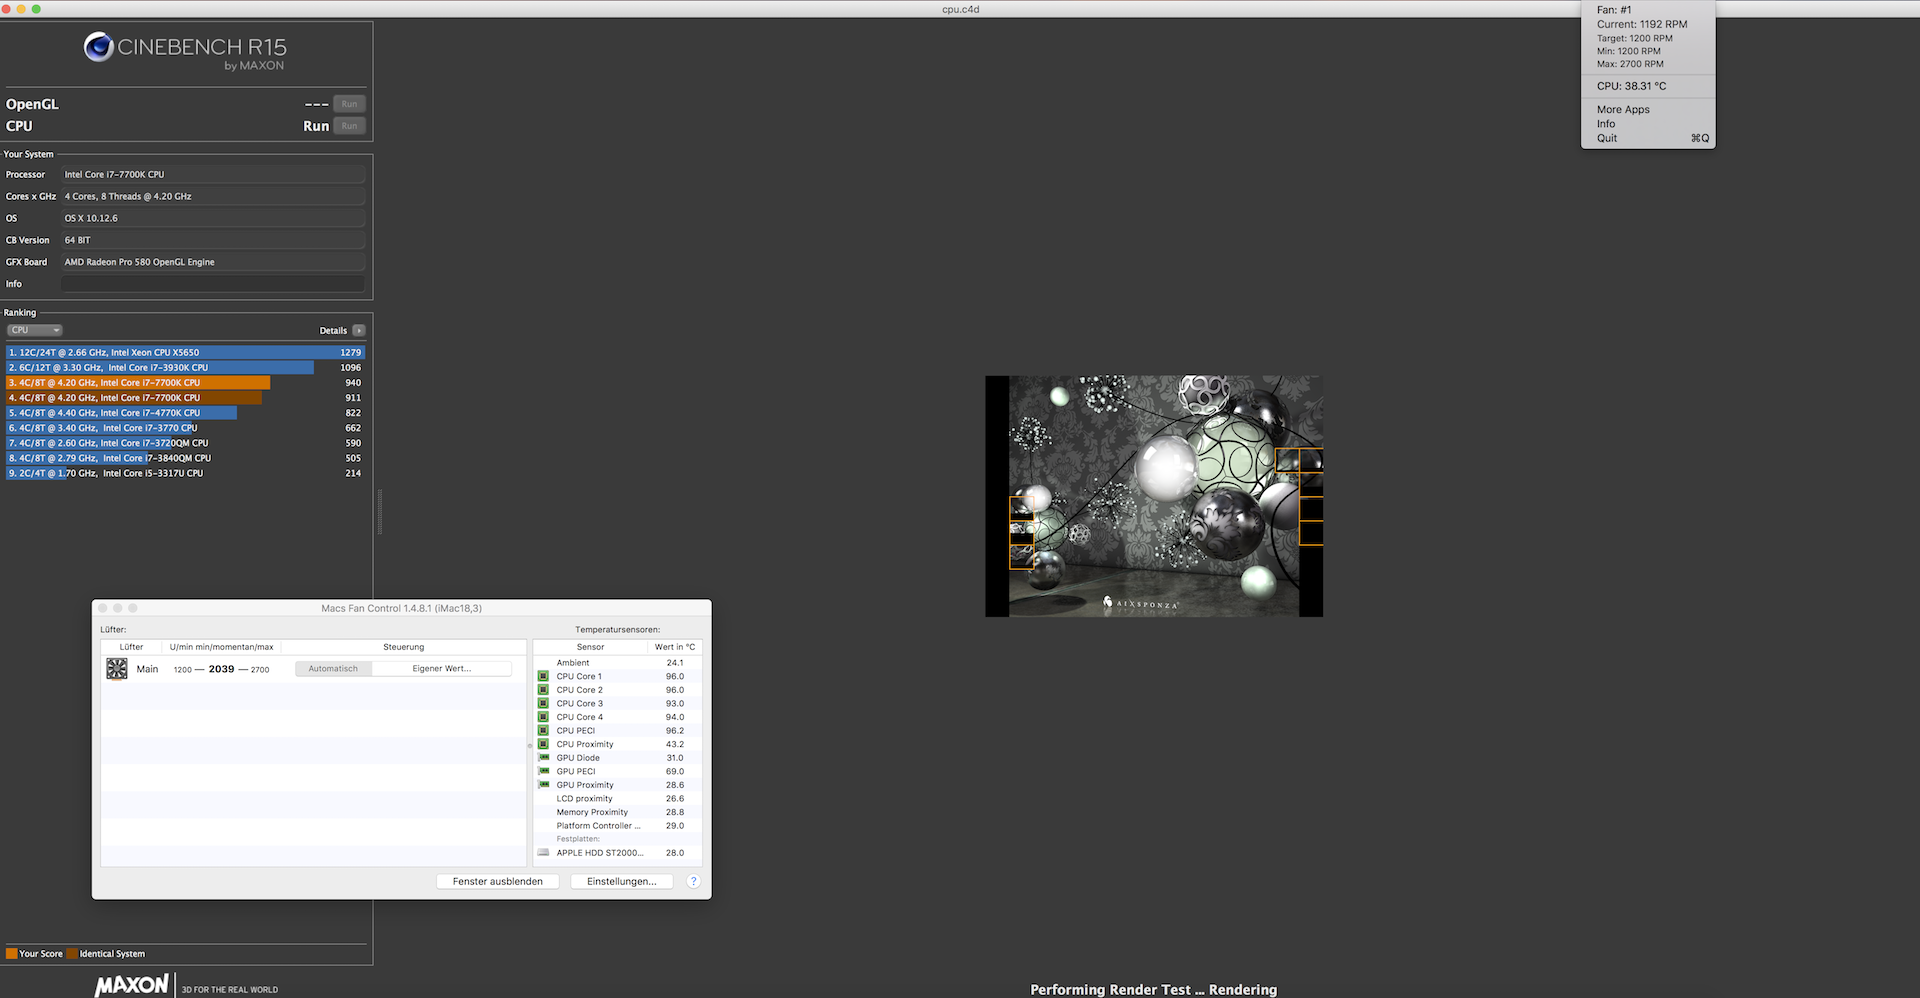This screenshot has height=998, width=1920.
Task: Click the CPU Proximity sensor icon
Action: click(543, 744)
